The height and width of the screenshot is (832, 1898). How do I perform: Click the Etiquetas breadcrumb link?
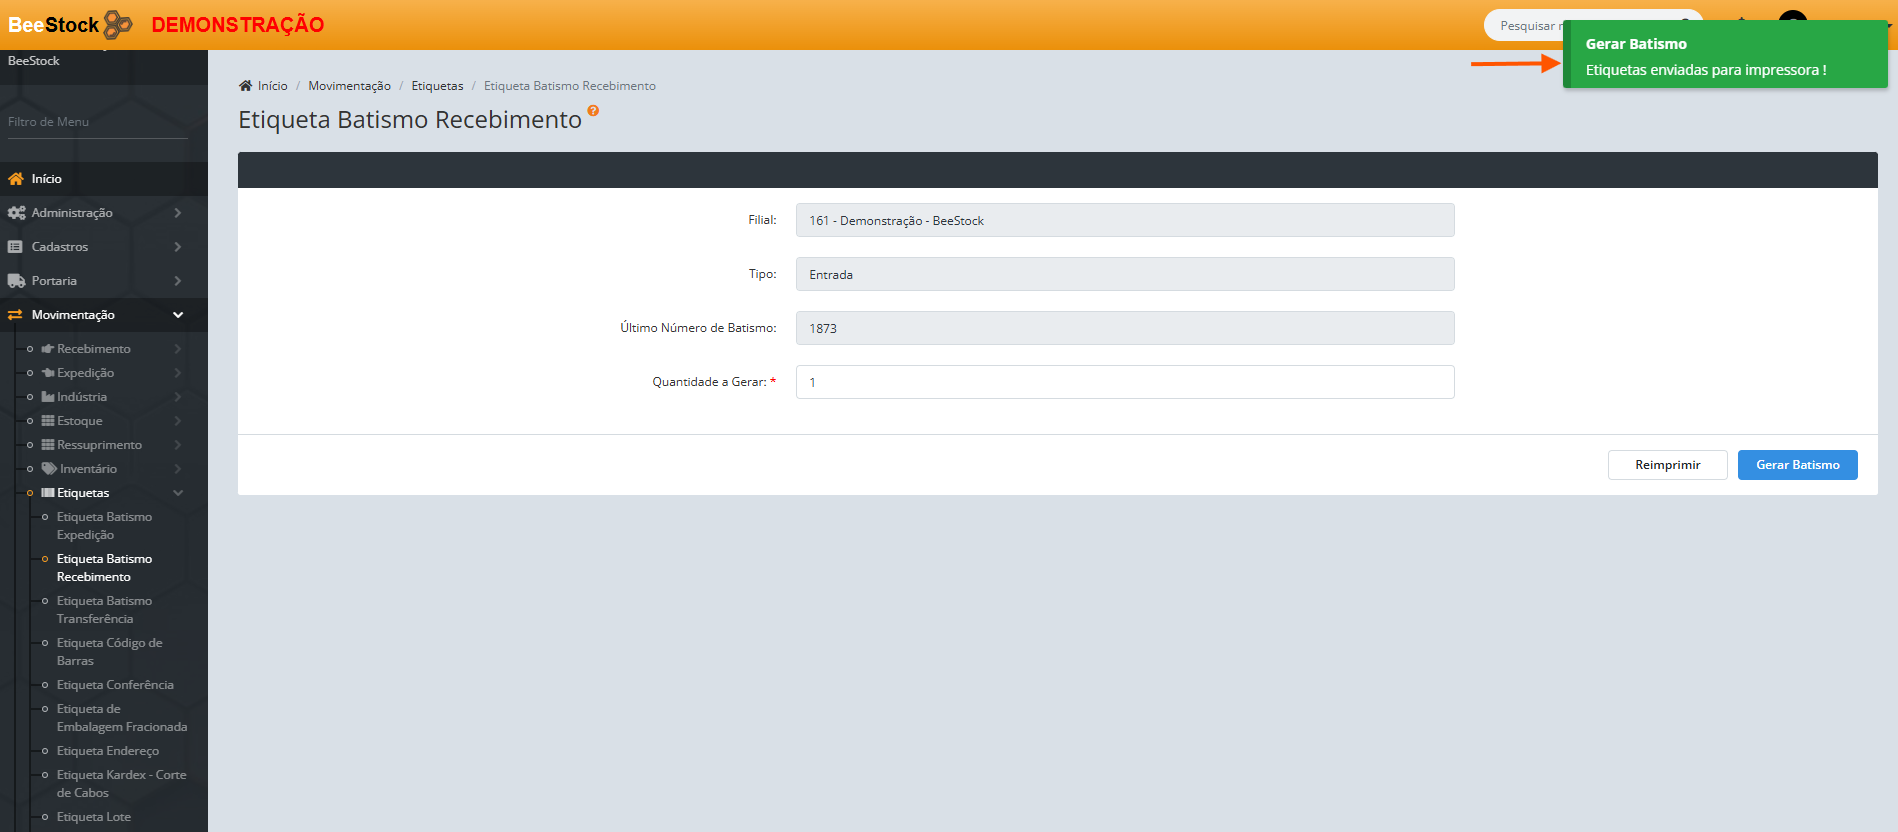click(x=437, y=86)
